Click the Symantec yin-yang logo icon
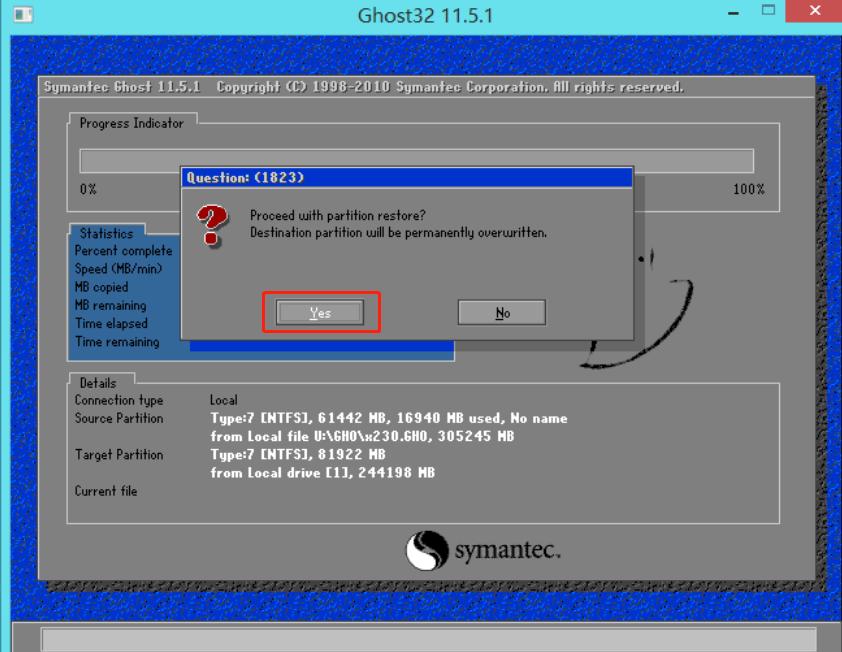 pyautogui.click(x=426, y=550)
